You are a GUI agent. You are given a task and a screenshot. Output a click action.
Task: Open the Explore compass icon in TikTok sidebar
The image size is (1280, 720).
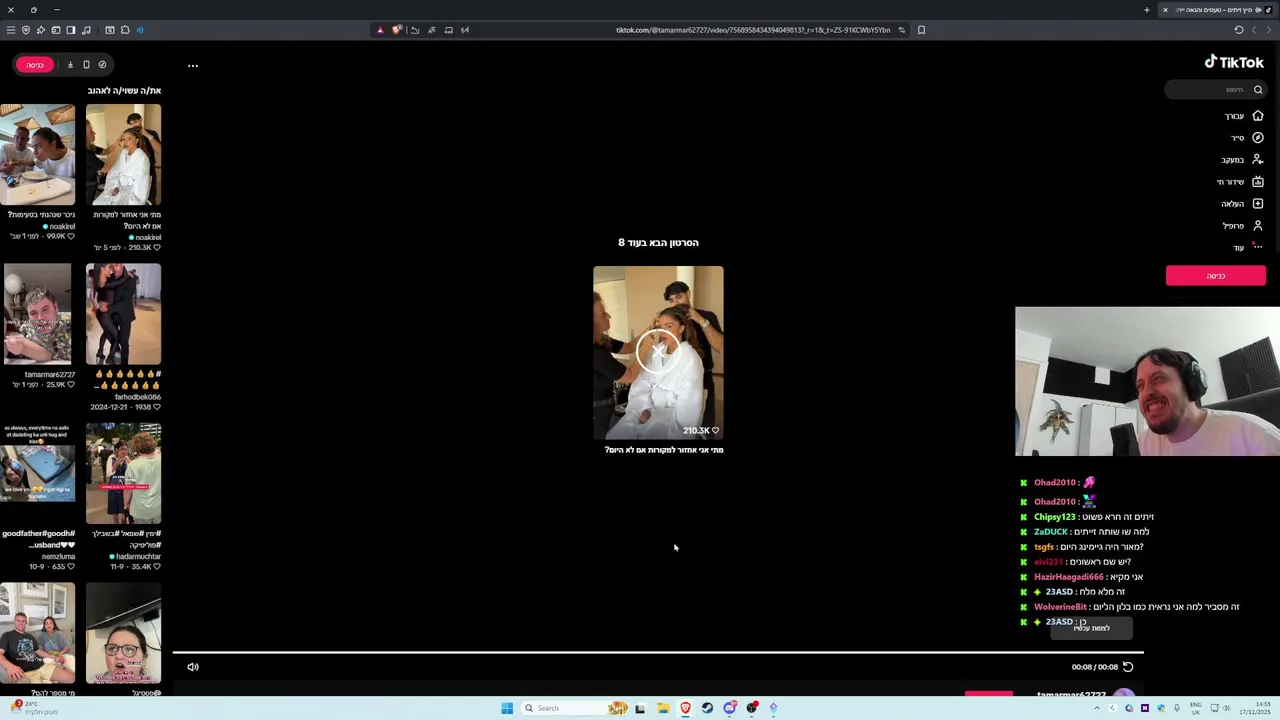click(x=1258, y=138)
